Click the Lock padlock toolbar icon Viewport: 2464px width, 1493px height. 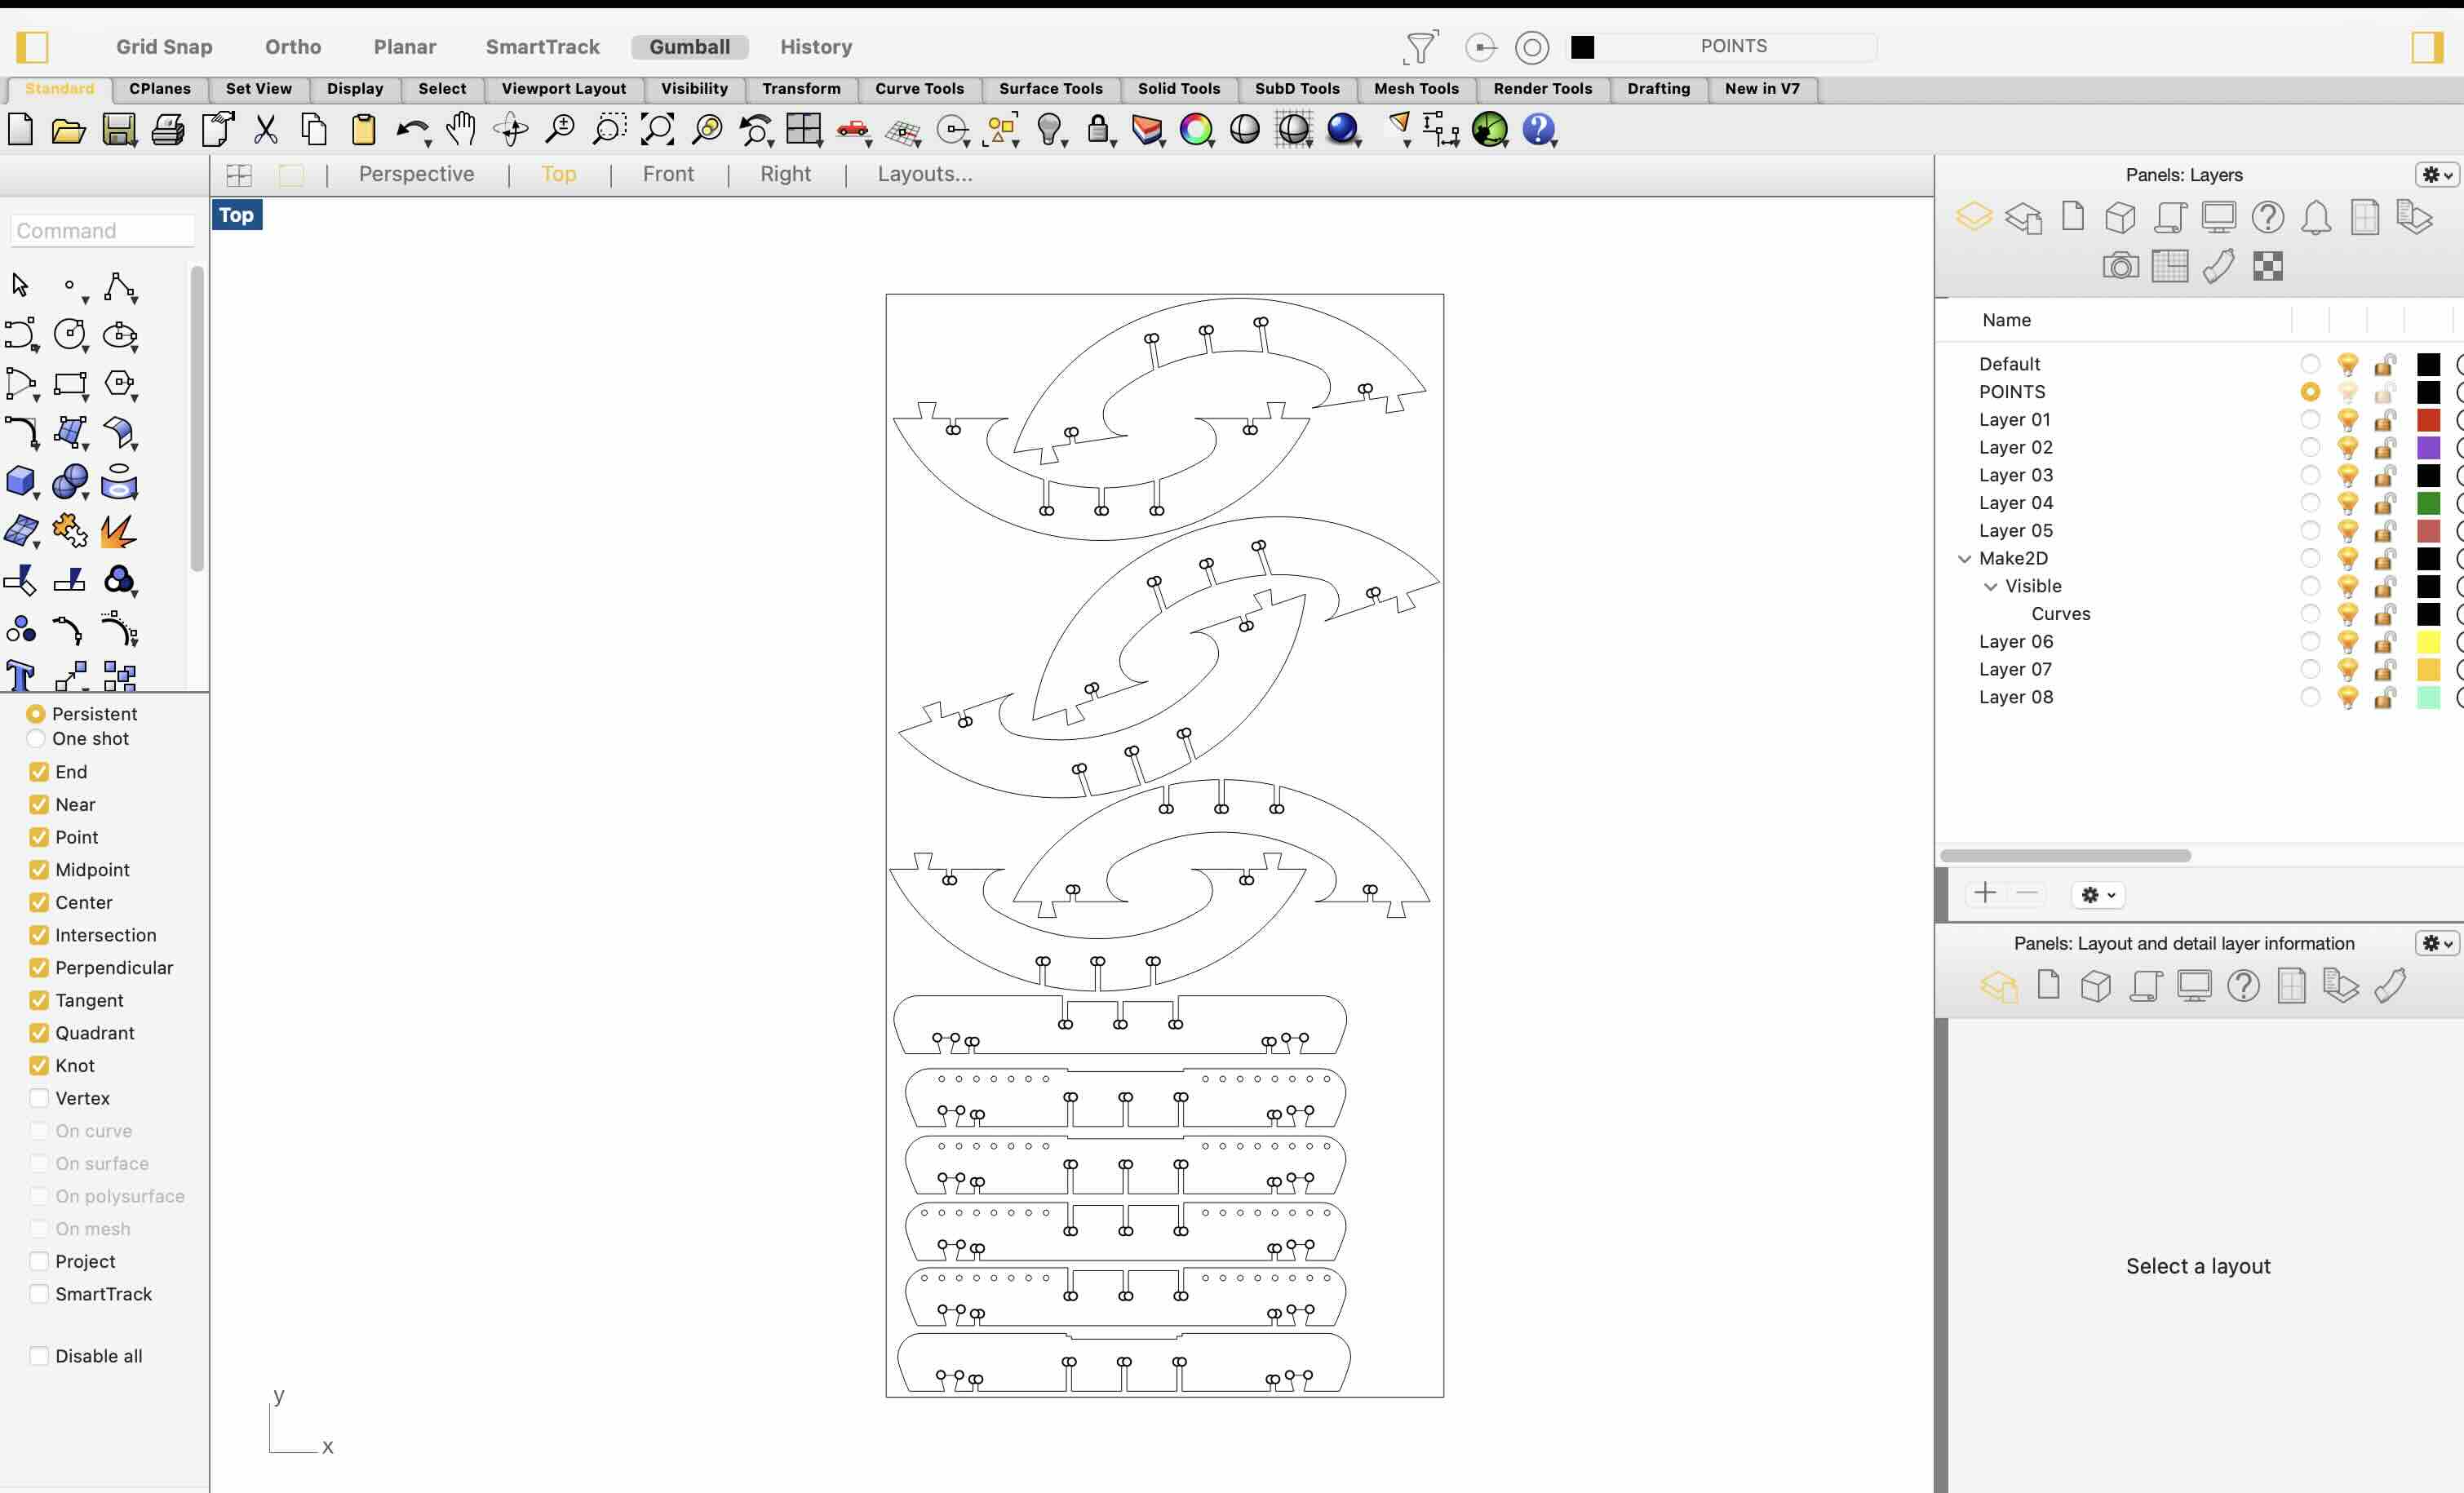coord(1098,130)
